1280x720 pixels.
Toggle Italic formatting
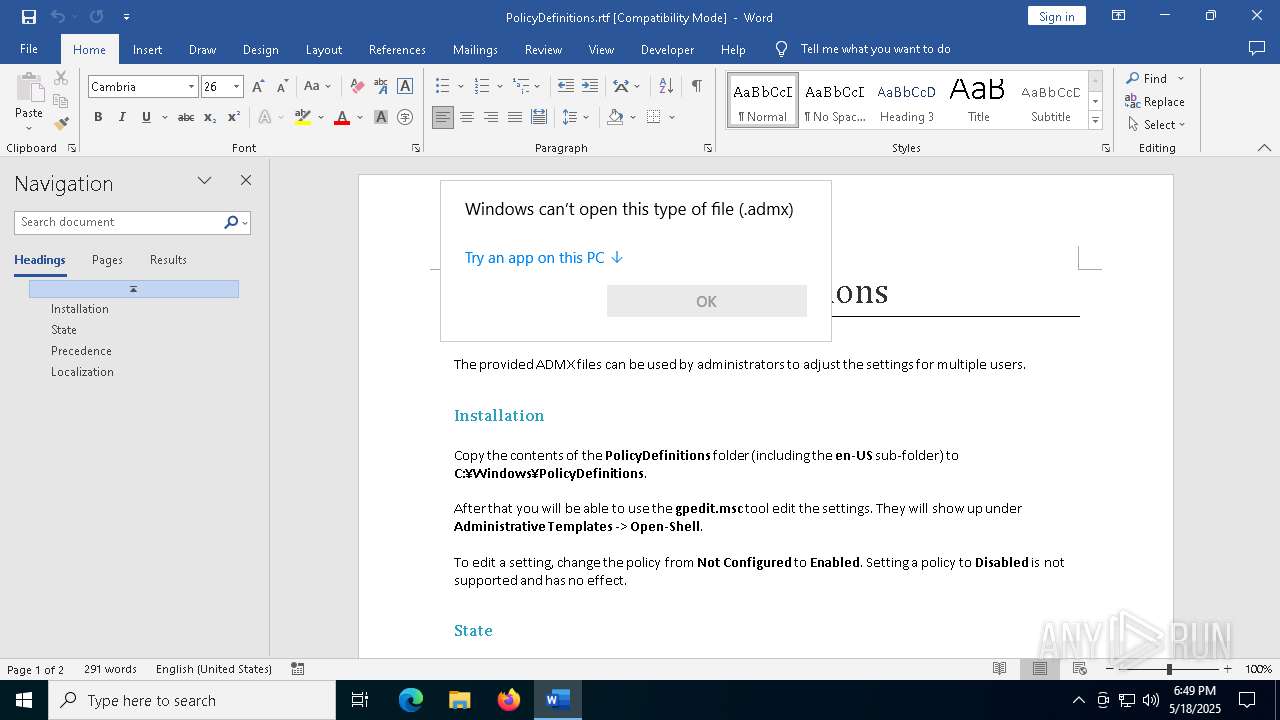[x=122, y=117]
